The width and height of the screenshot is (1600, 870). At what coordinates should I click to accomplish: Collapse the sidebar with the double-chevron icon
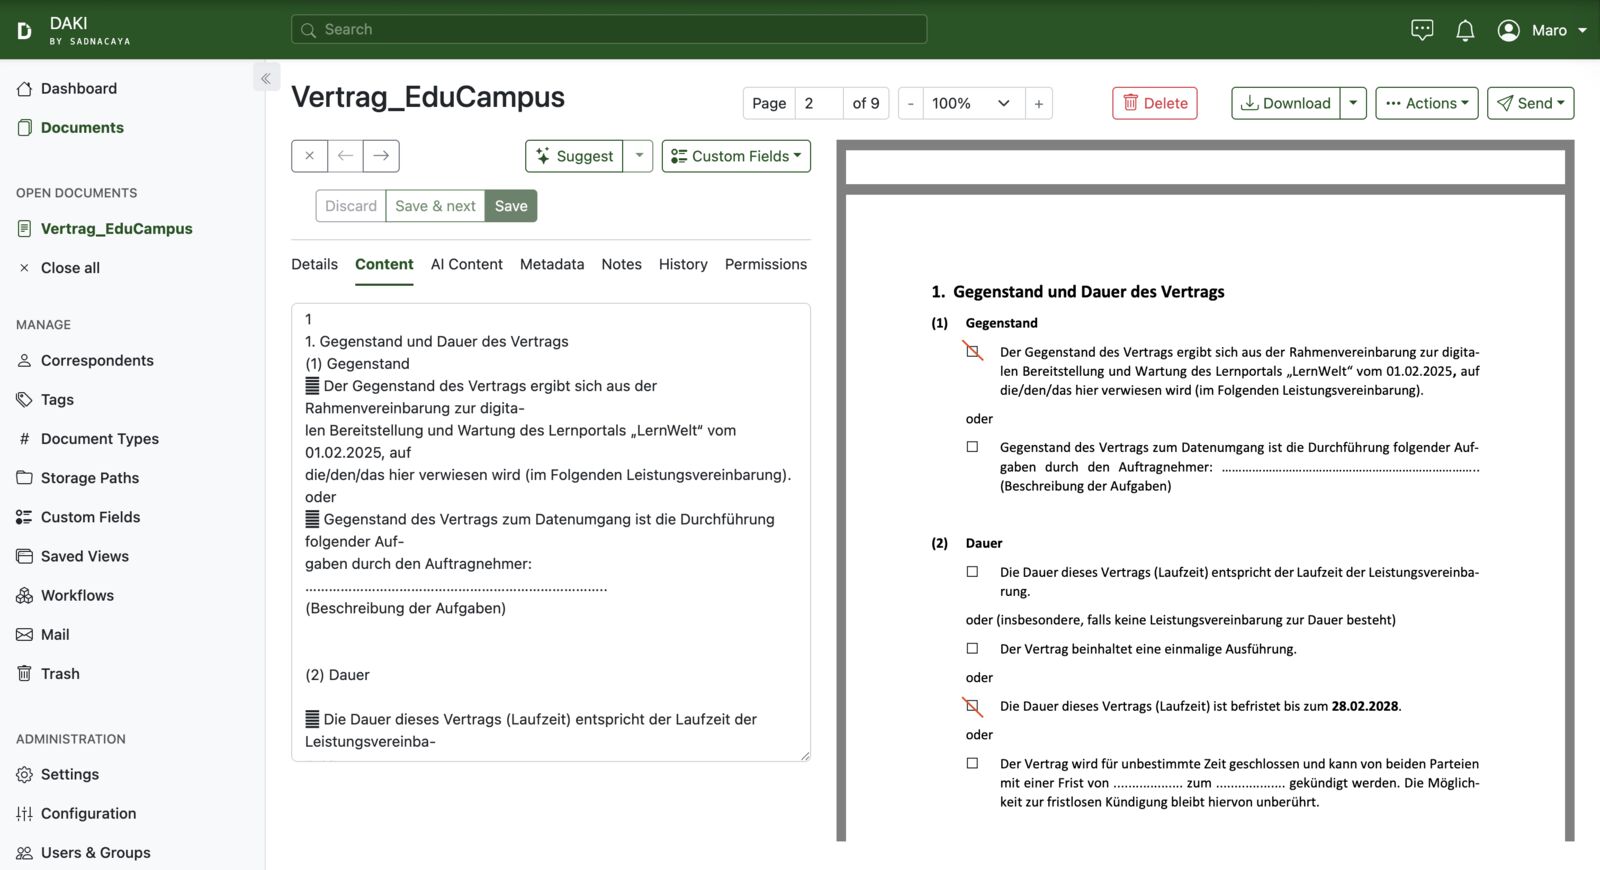pyautogui.click(x=266, y=78)
